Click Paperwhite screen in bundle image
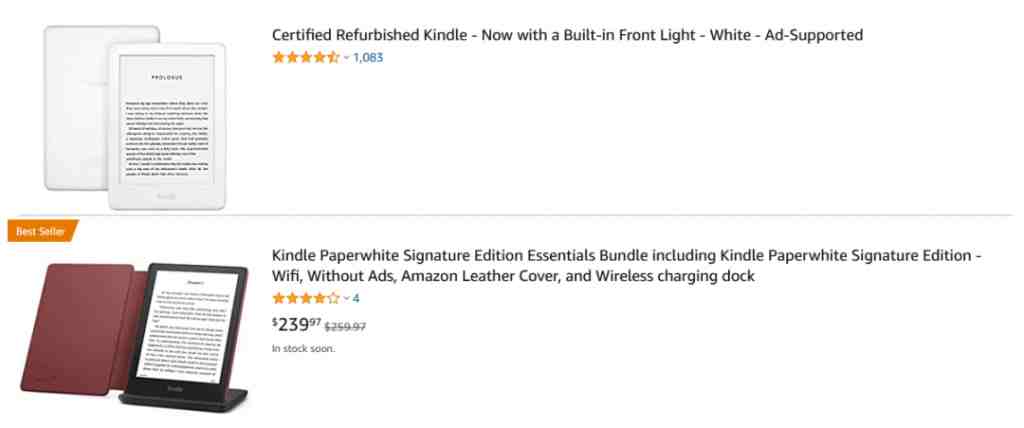This screenshot has height=428, width=1024. click(x=187, y=325)
